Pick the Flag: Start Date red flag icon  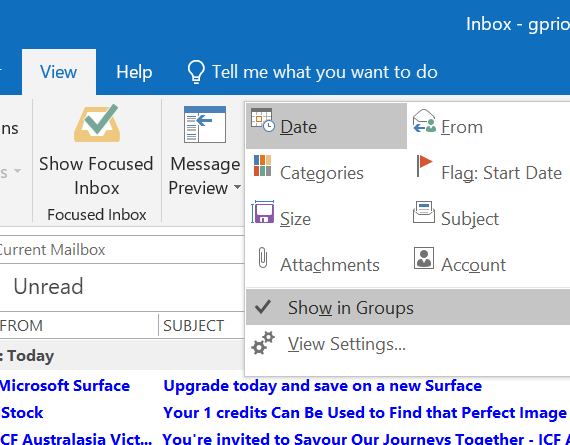(x=424, y=166)
